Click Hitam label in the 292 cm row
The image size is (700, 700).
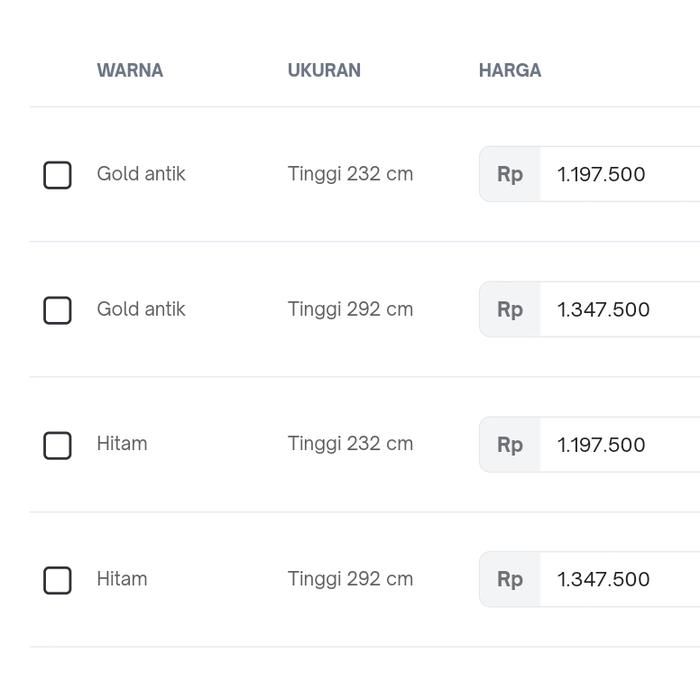pyautogui.click(x=122, y=579)
